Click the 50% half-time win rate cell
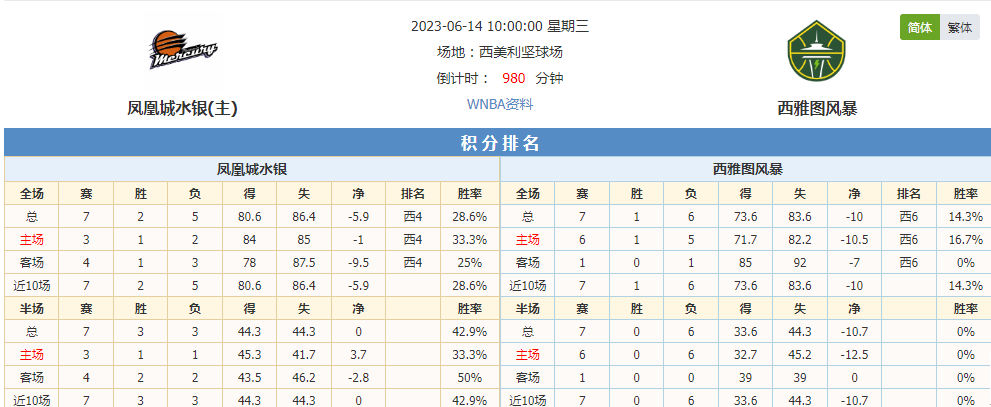The width and height of the screenshot is (991, 407). point(470,377)
